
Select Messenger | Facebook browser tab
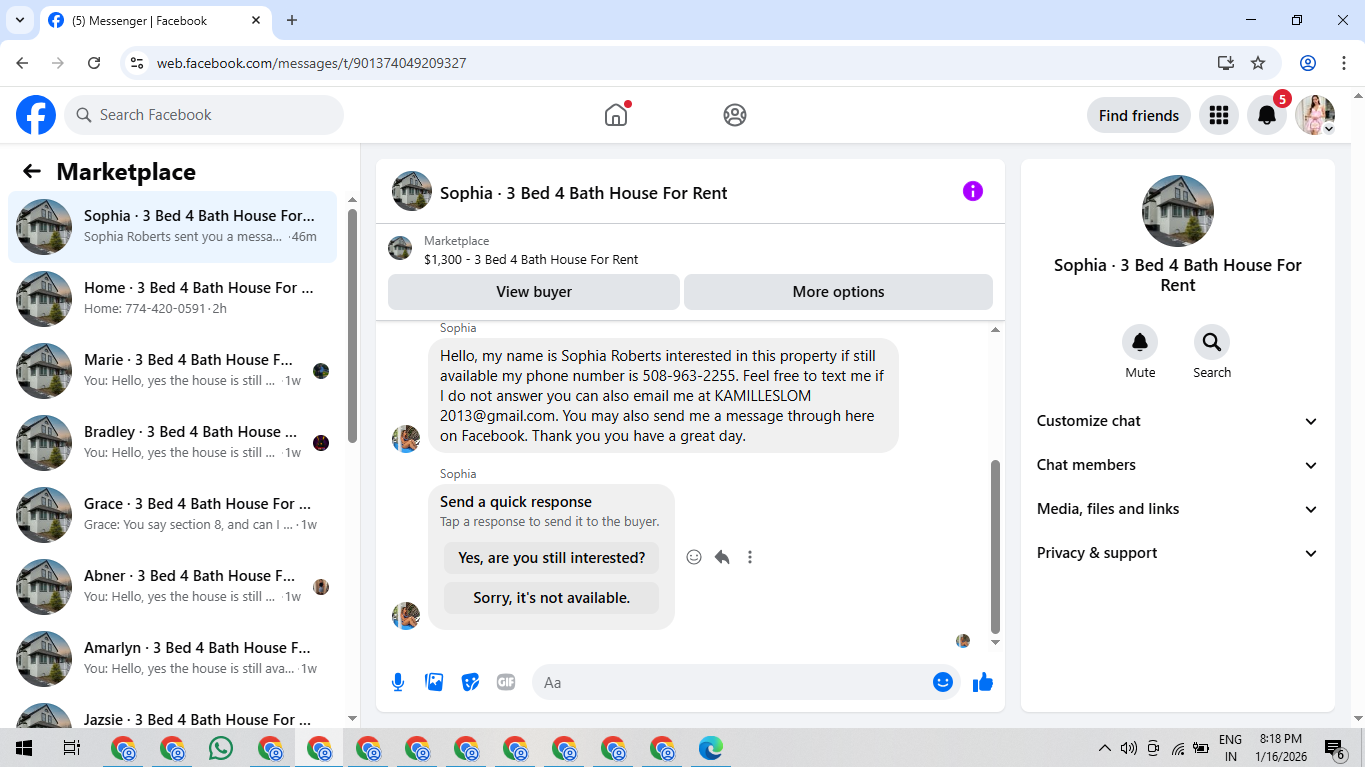(155, 20)
